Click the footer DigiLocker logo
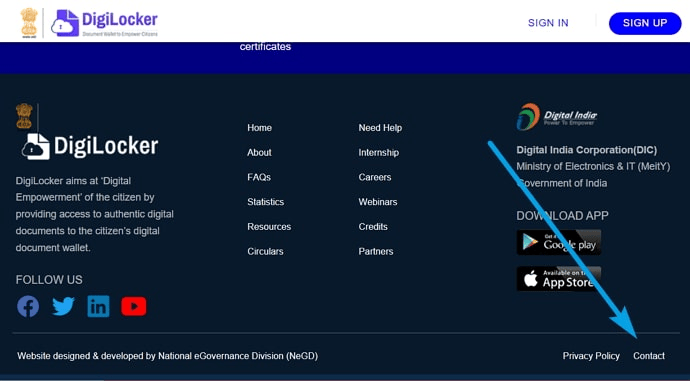 pos(90,147)
